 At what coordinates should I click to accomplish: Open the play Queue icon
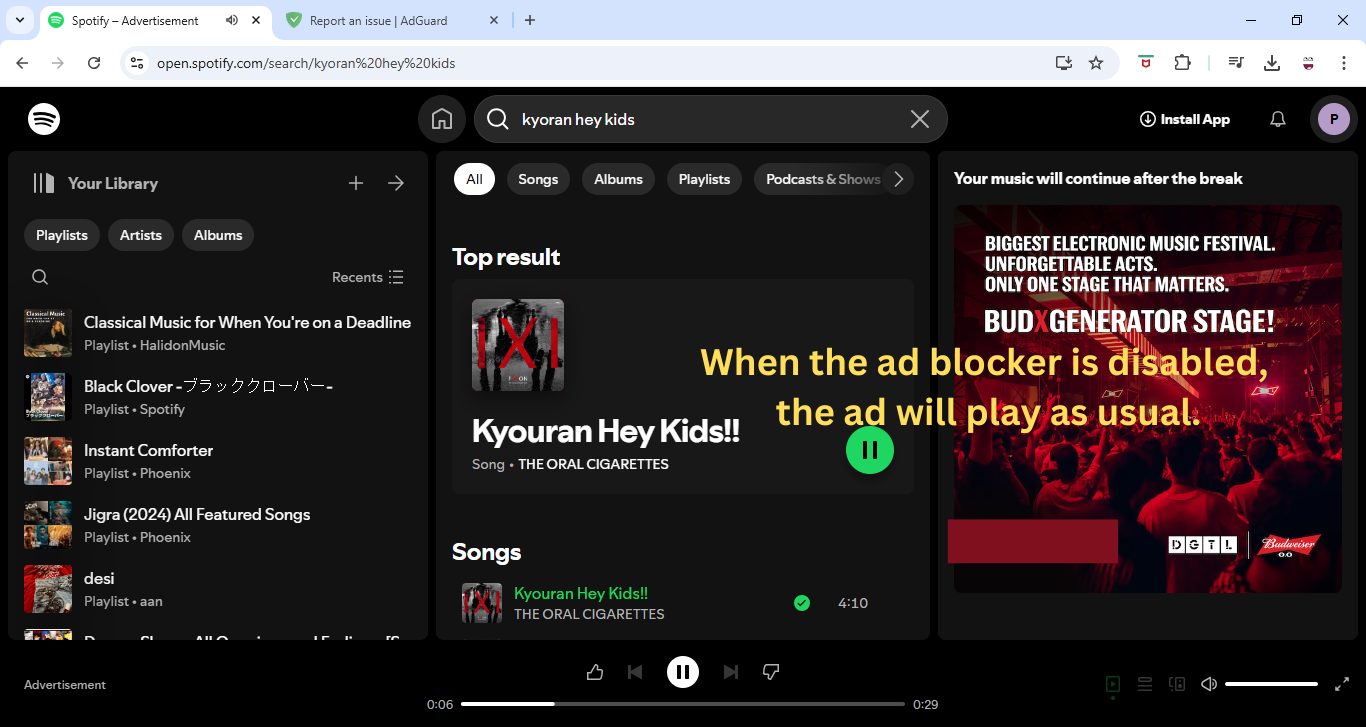click(1144, 684)
